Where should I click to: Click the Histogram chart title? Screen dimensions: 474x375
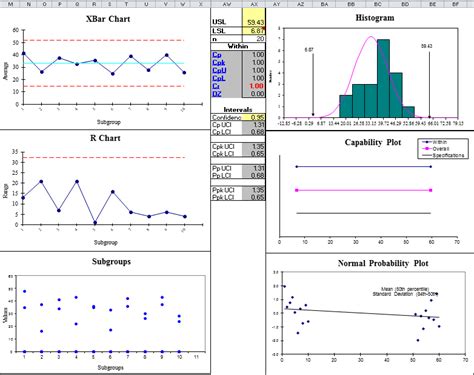tap(375, 18)
